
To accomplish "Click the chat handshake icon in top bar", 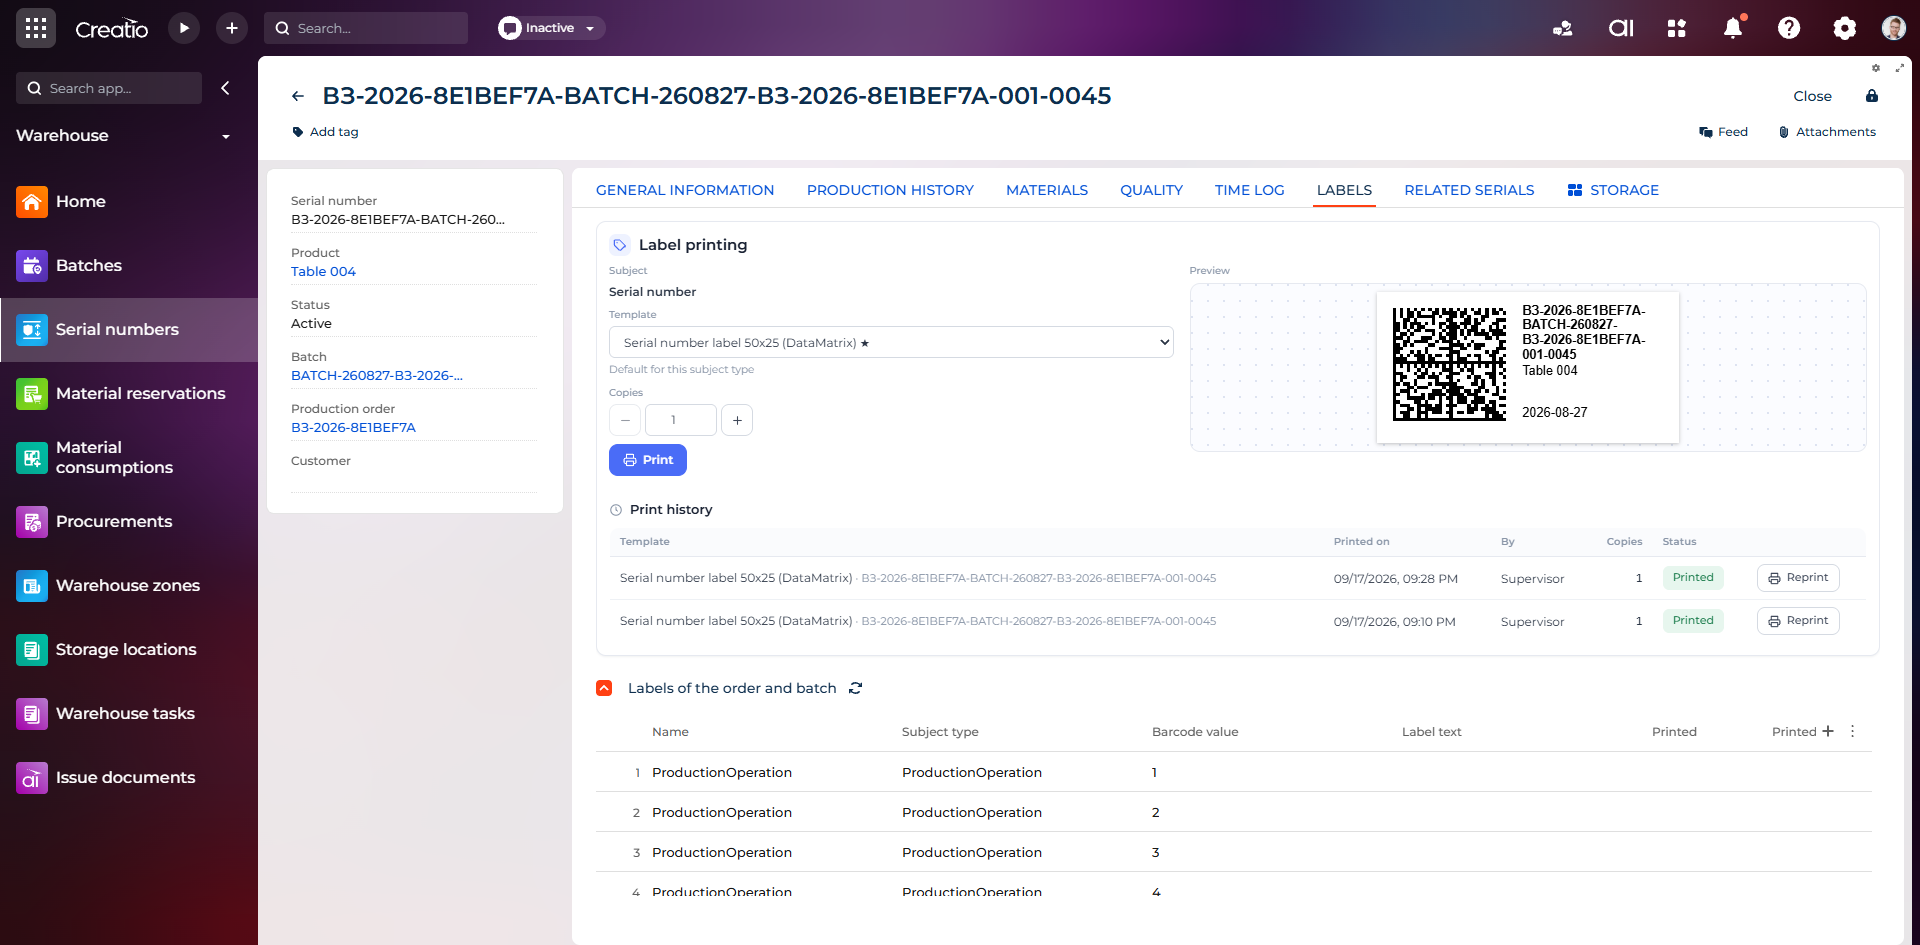I will 1563,28.
